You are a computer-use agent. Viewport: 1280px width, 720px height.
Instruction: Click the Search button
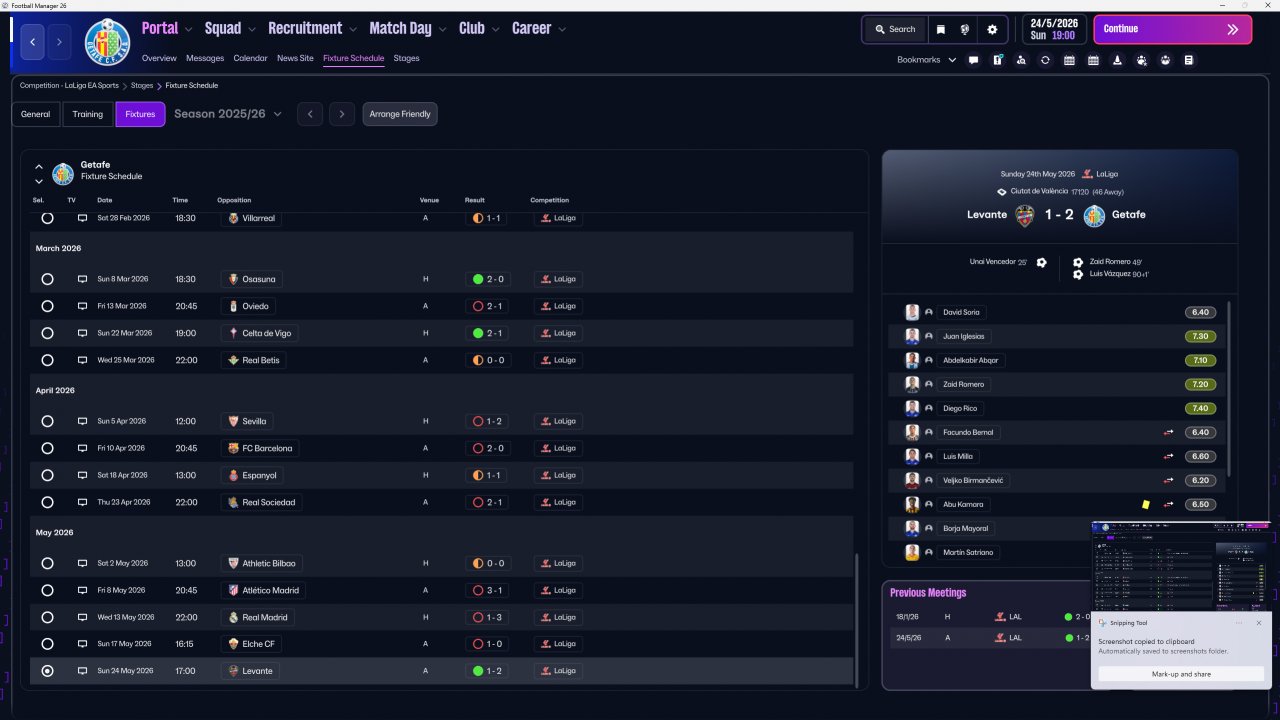895,30
